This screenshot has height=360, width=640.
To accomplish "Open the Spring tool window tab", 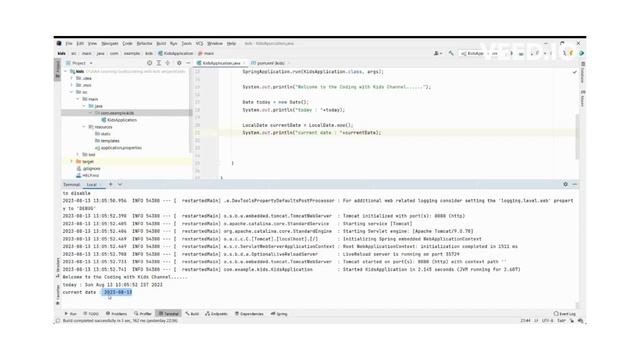I will [279, 314].
